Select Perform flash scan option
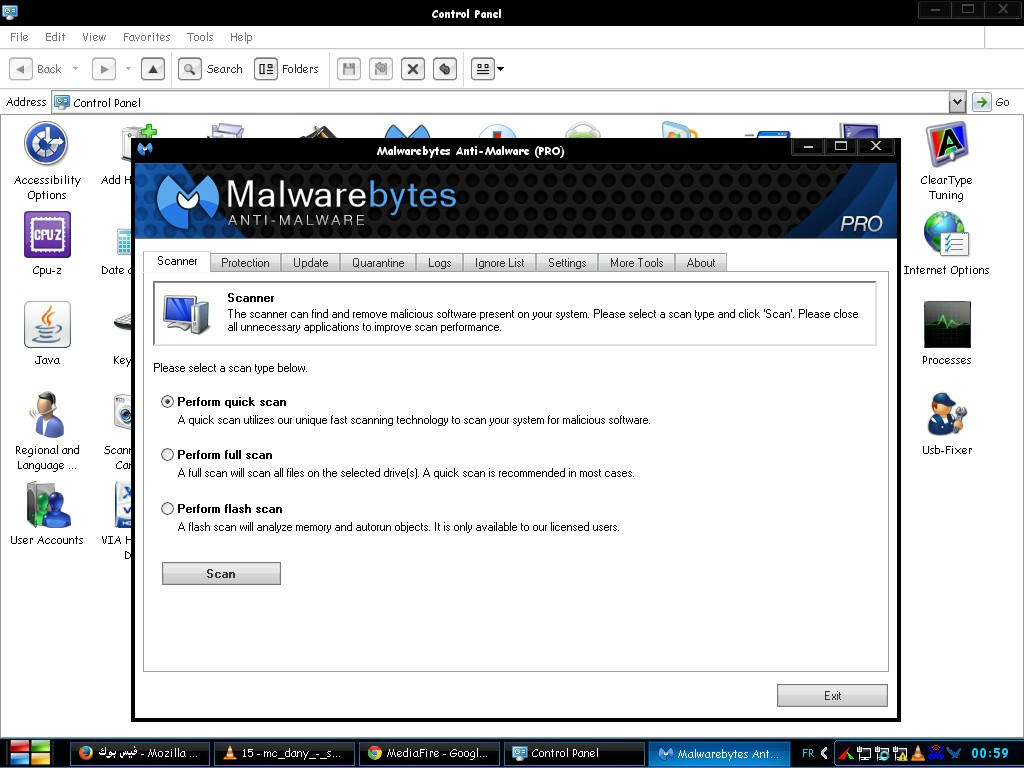 pos(167,508)
